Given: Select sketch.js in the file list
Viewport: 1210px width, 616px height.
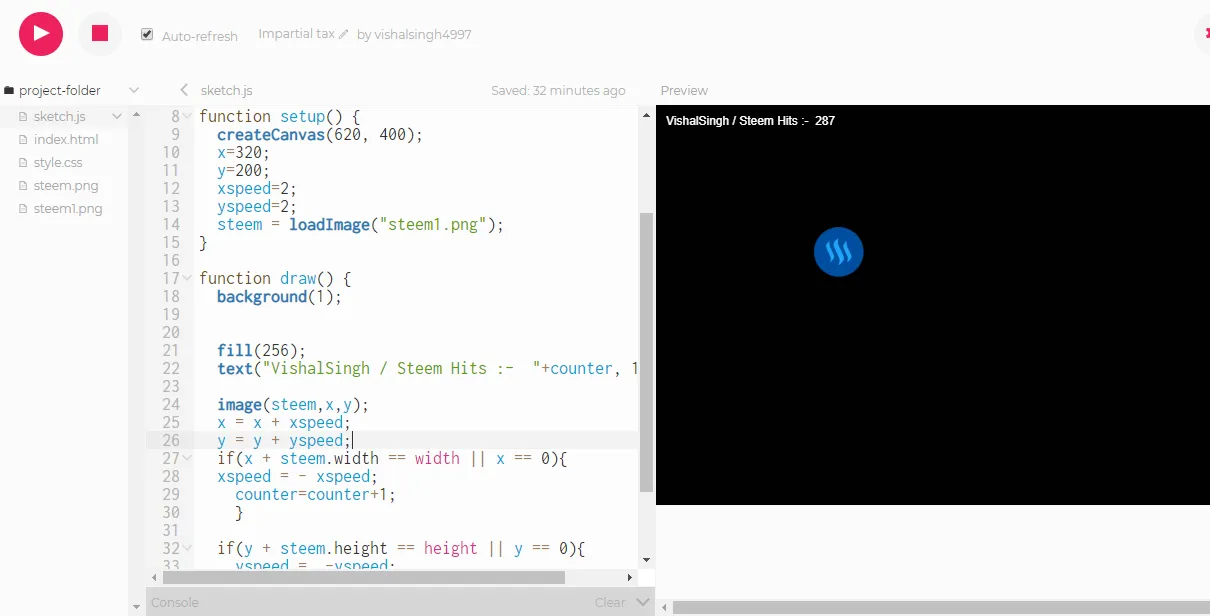Looking at the screenshot, I should point(60,116).
